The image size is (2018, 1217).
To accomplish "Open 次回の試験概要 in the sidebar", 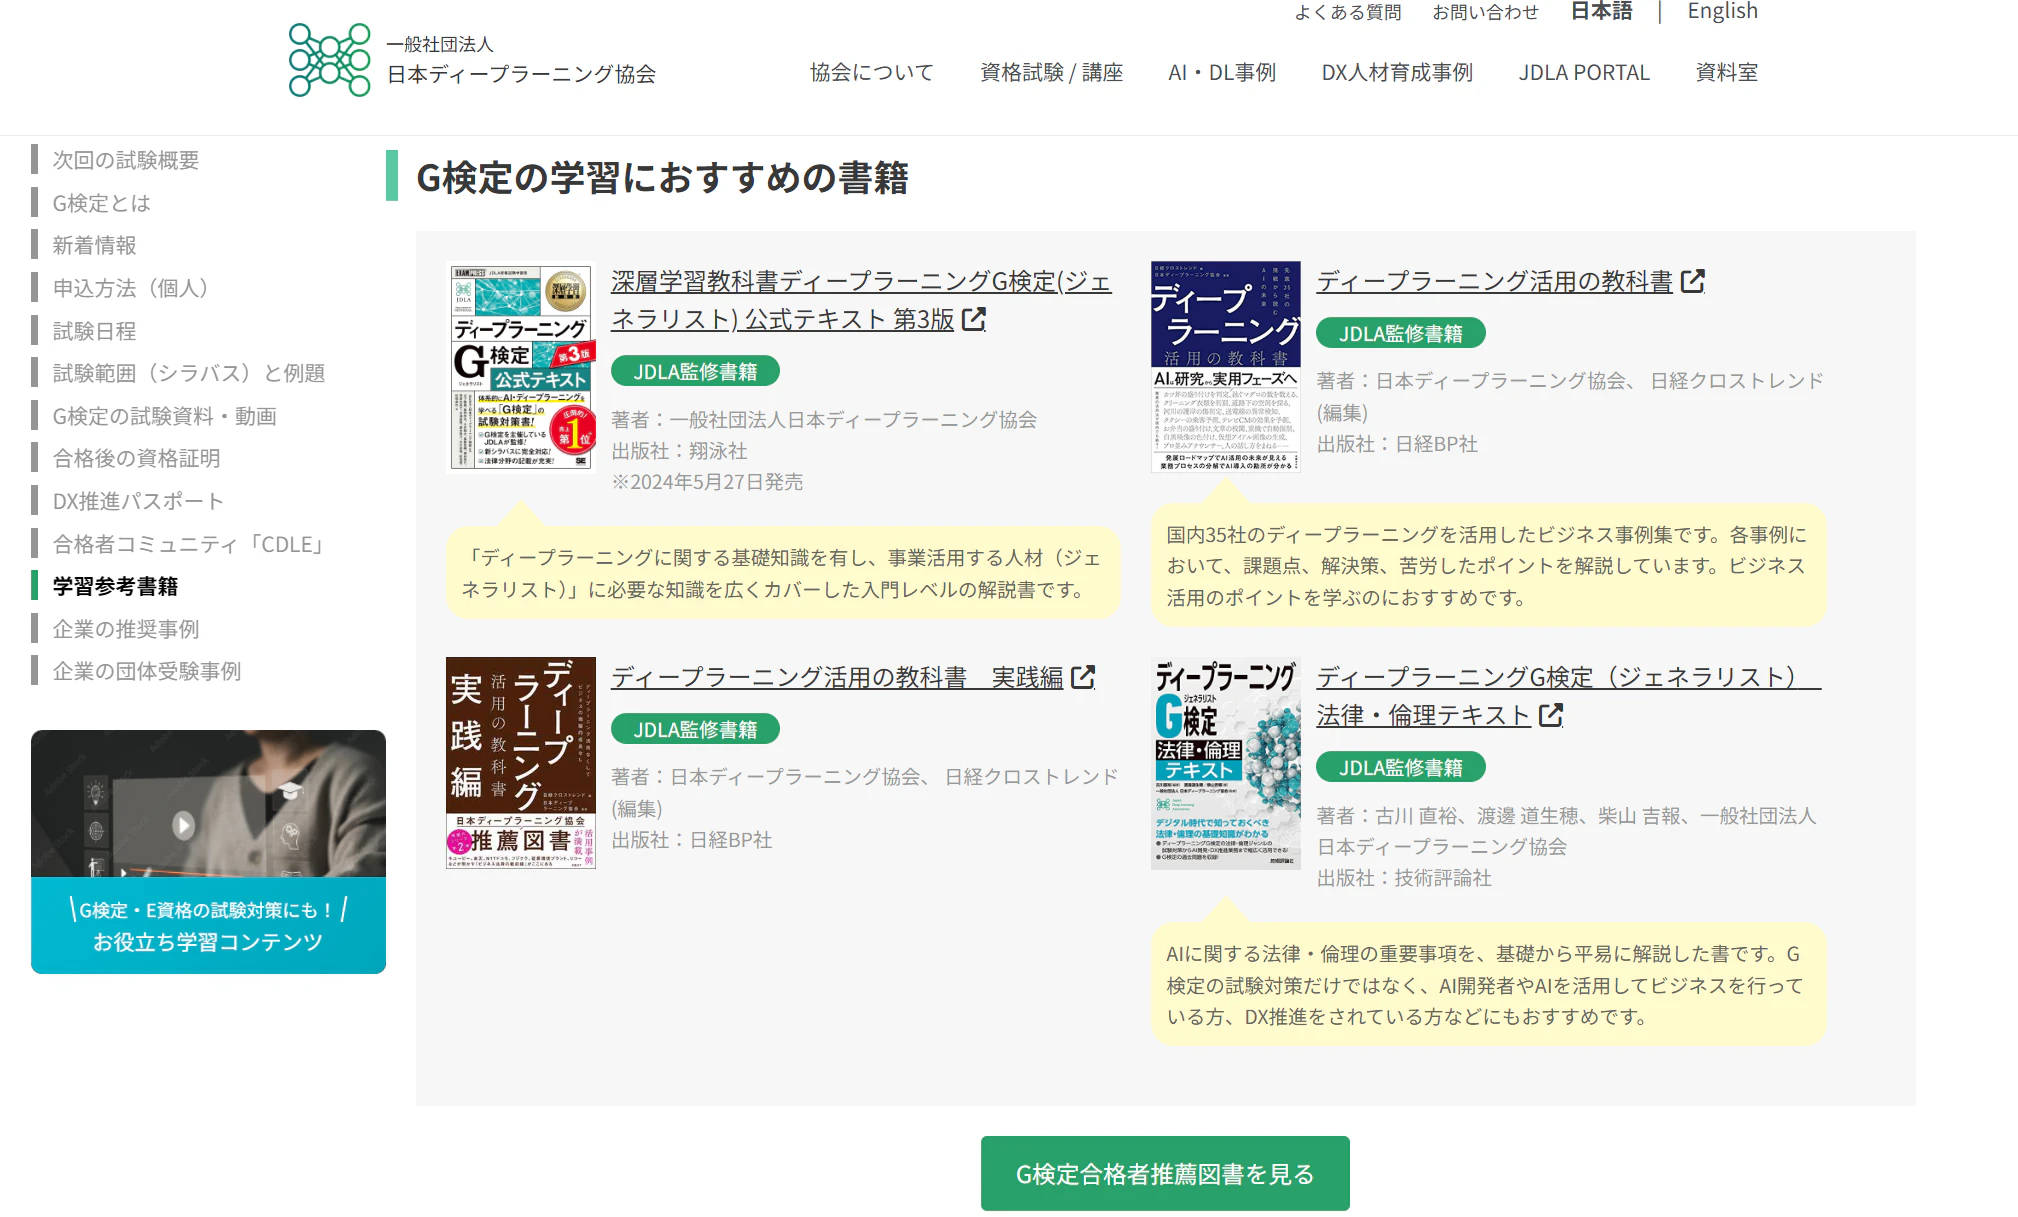I will click(126, 160).
